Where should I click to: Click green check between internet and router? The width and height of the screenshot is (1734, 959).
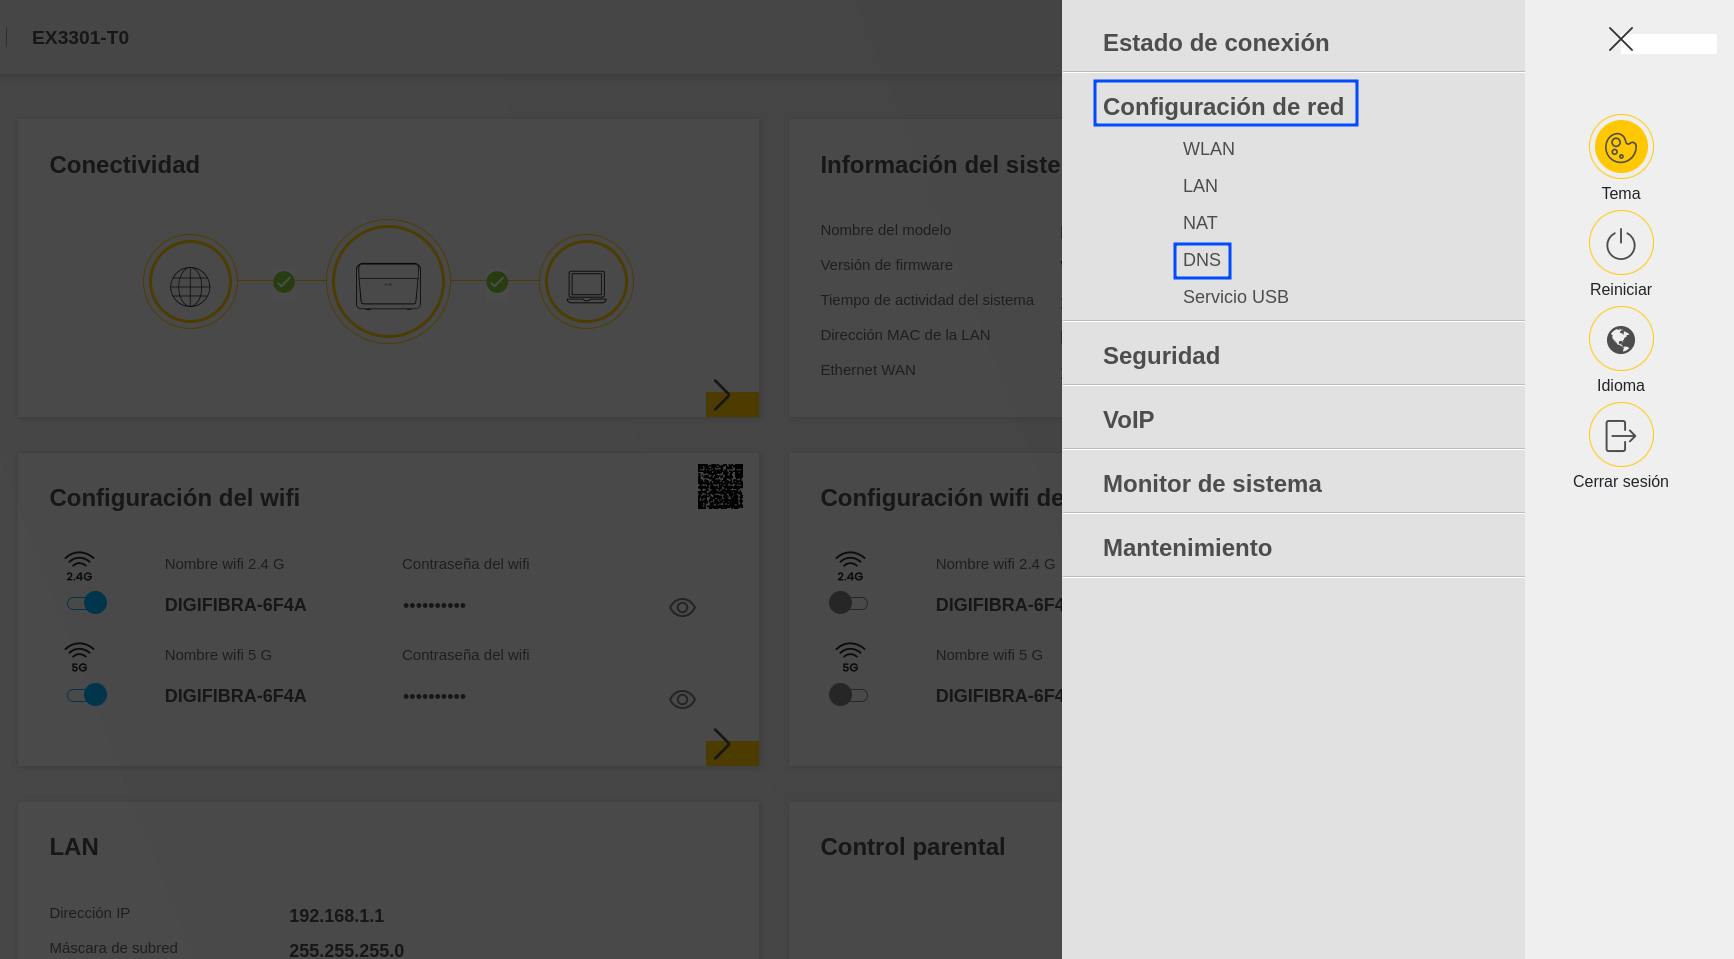tap(284, 282)
